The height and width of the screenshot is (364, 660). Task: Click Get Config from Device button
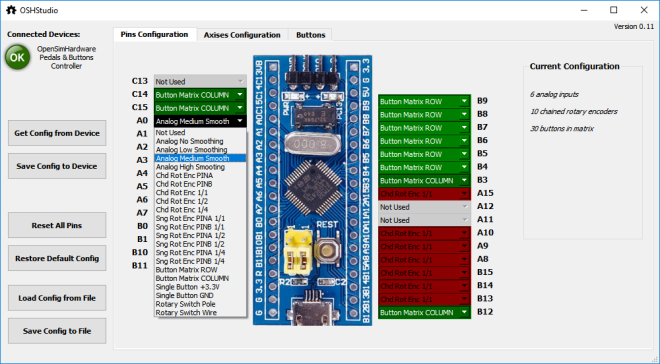(57, 133)
